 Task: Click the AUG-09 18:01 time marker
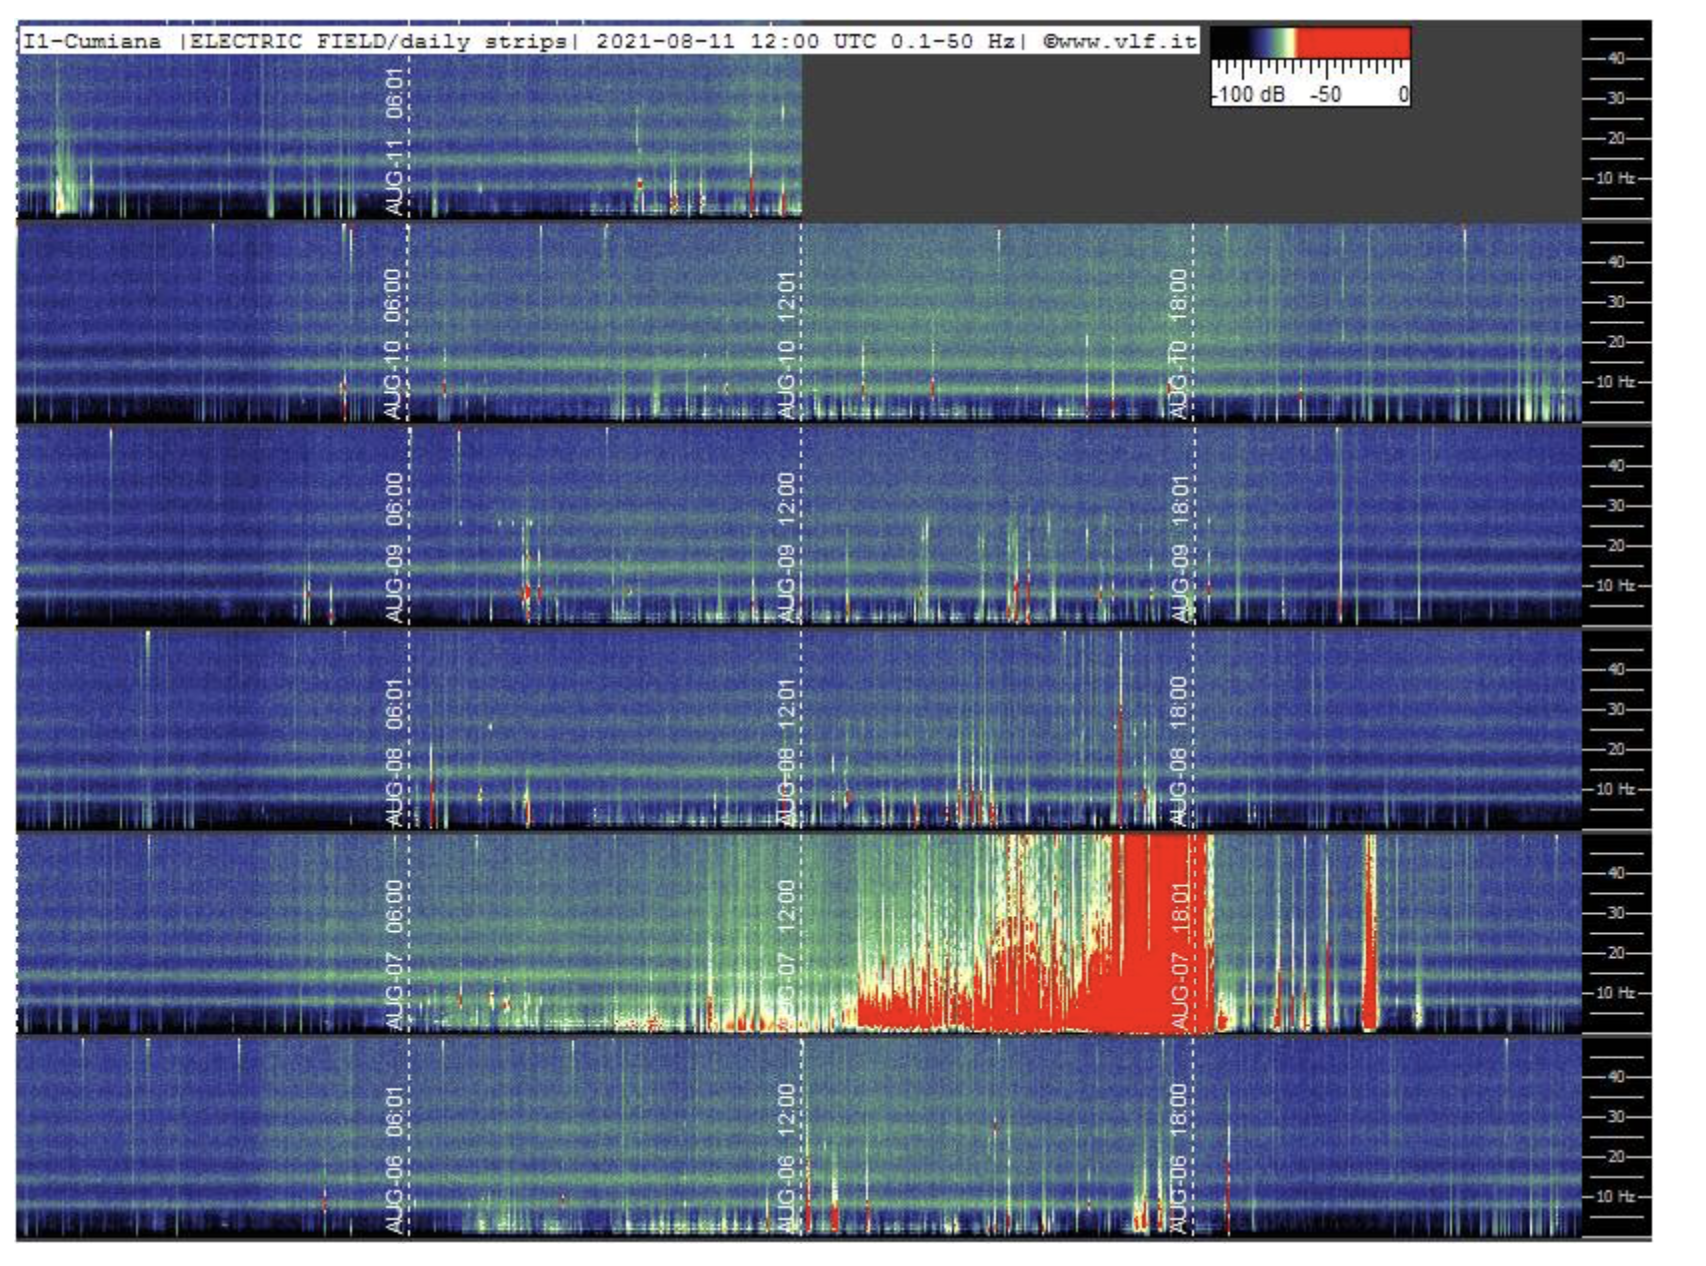point(1180,547)
